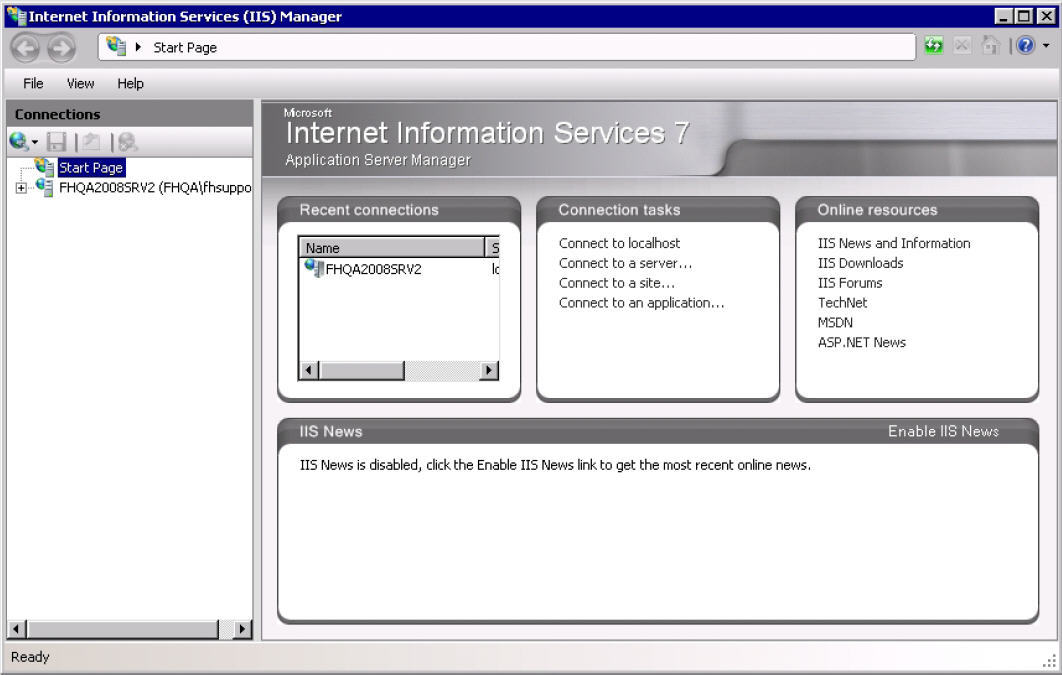Open the View menu
The width and height of the screenshot is (1062, 675).
tap(81, 83)
